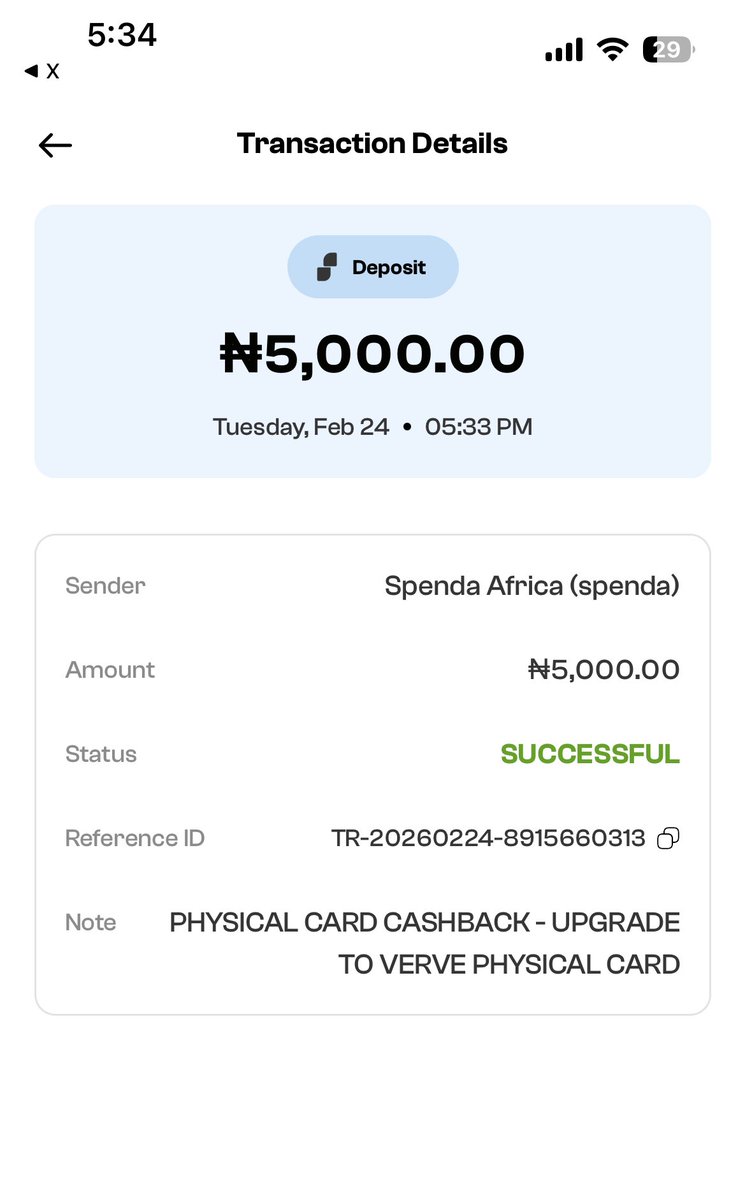This screenshot has width=745, height=1200.
Task: Tap the Spenda logo in Deposit badge
Action: 327,267
